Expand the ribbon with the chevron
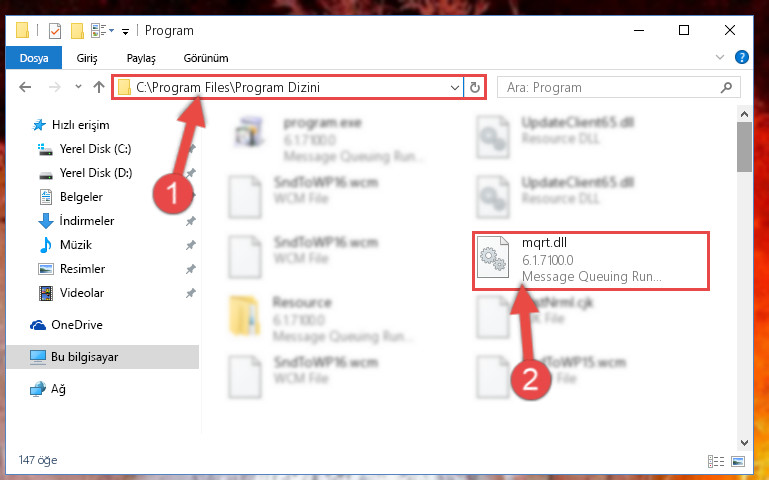The width and height of the screenshot is (769, 480). [719, 57]
